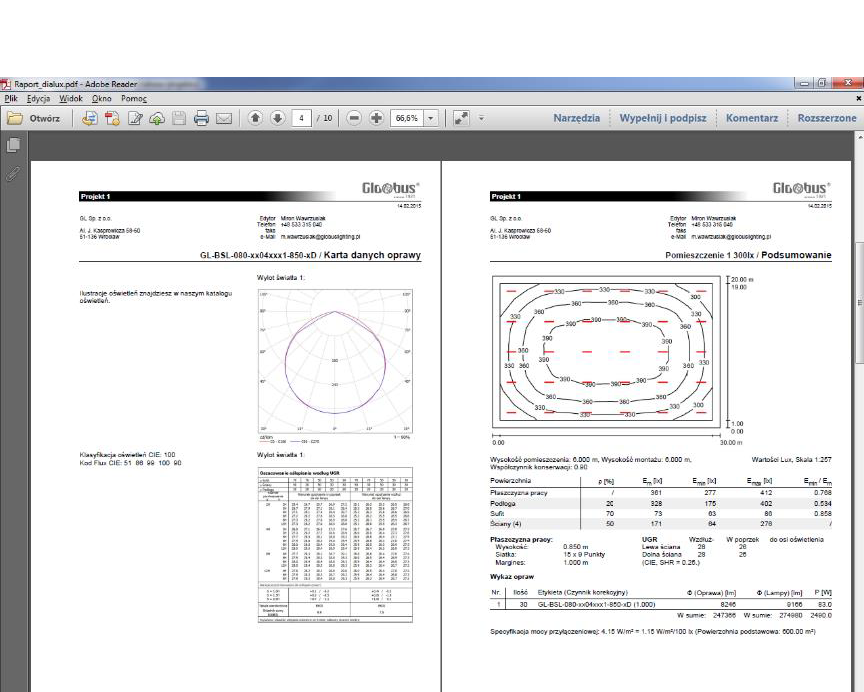Click the sign document pen icon
Viewport: 864px width, 692px height.
(x=135, y=118)
